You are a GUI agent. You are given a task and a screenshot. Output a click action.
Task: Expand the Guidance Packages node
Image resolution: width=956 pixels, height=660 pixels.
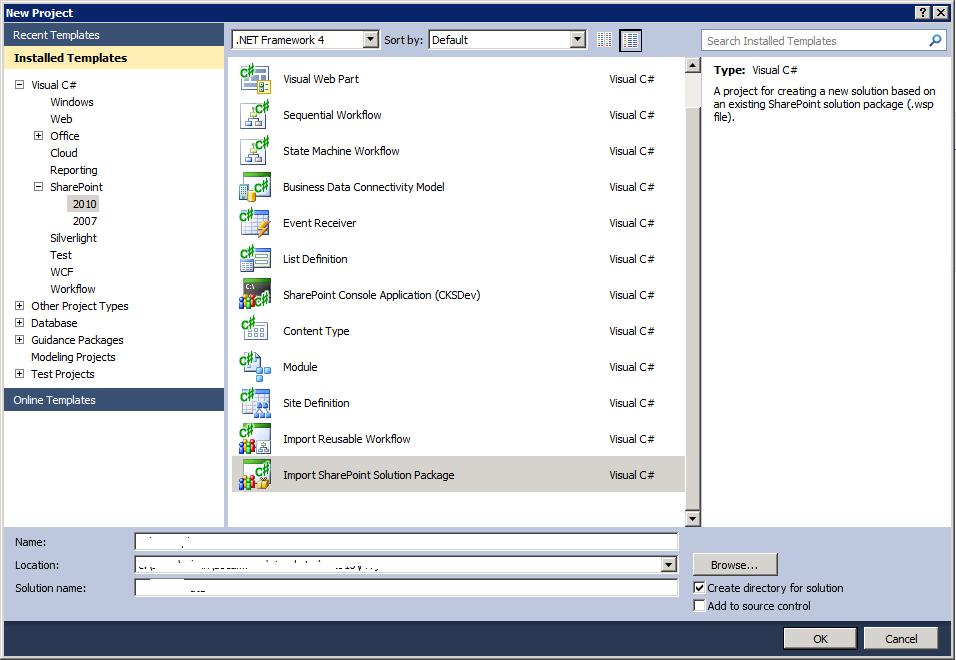coord(20,339)
